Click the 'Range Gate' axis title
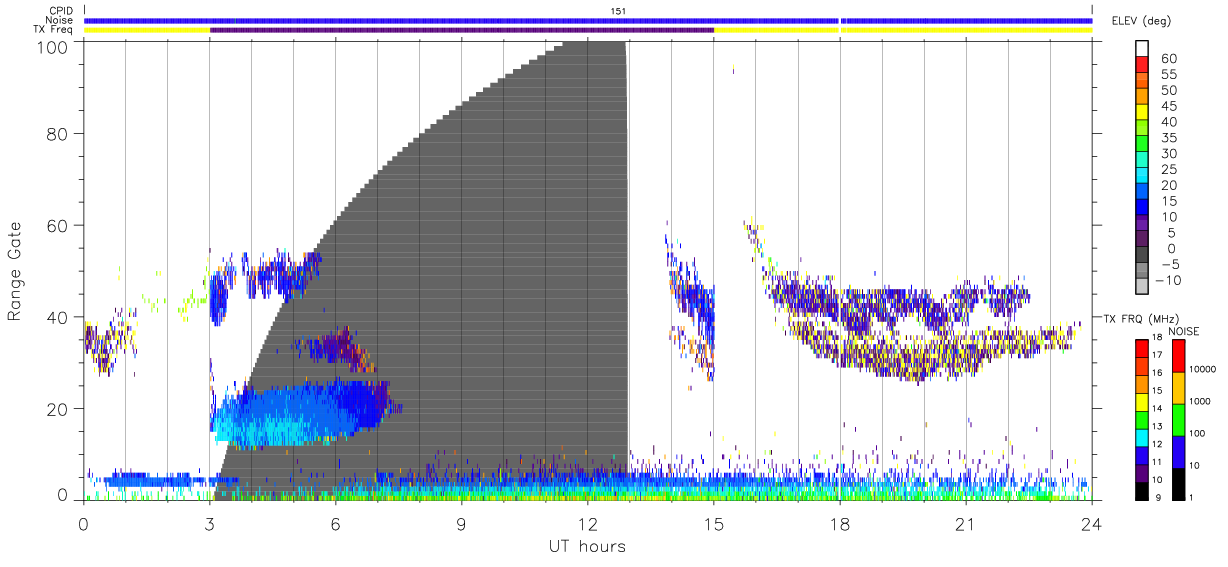 (x=15, y=271)
